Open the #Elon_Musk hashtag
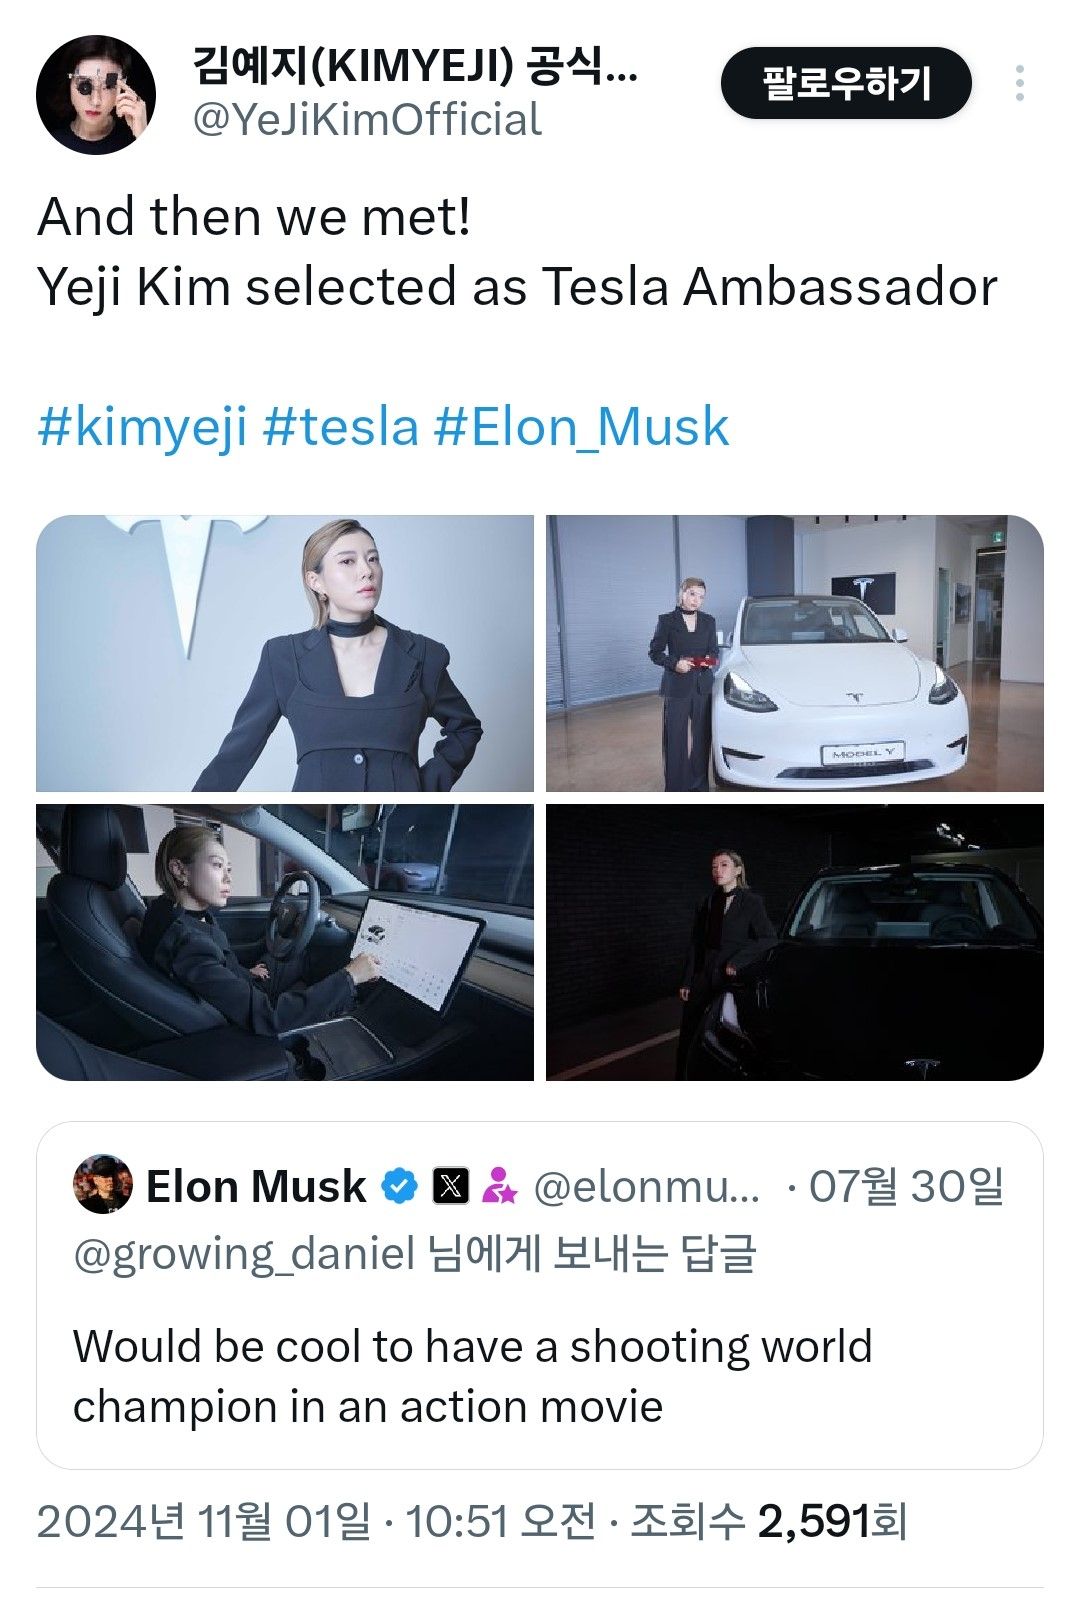The width and height of the screenshot is (1080, 1598). pyautogui.click(x=581, y=427)
